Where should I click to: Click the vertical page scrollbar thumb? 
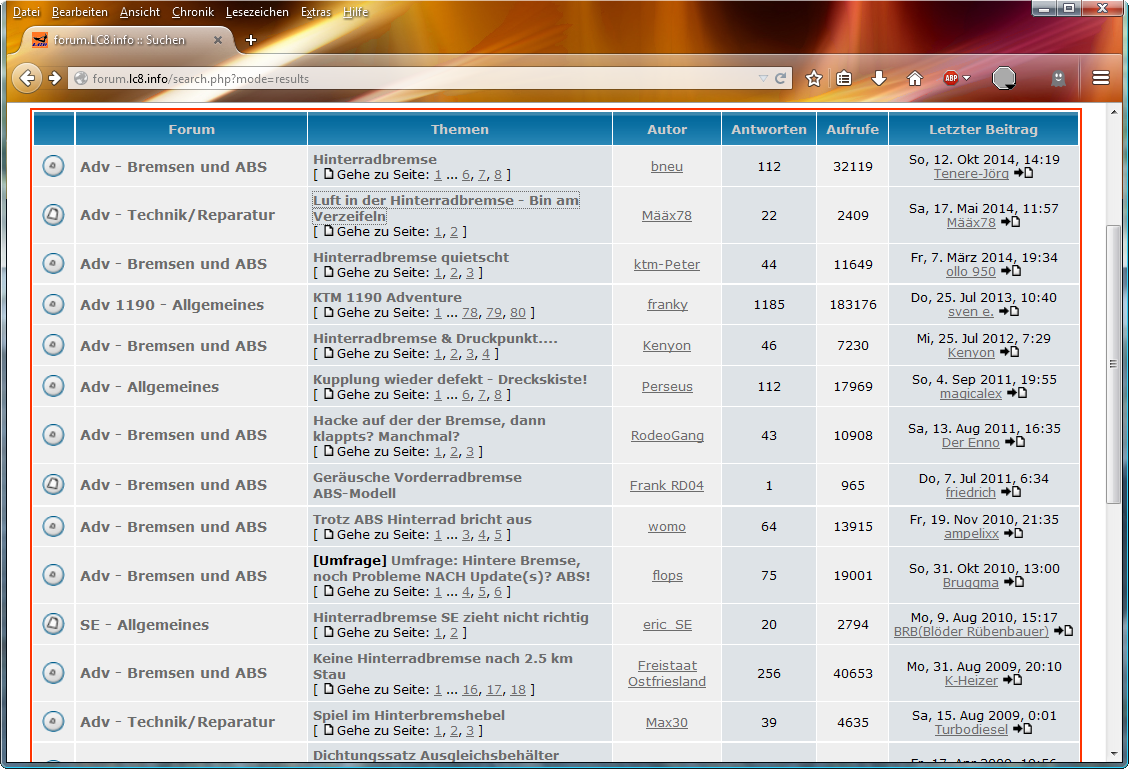1115,364
